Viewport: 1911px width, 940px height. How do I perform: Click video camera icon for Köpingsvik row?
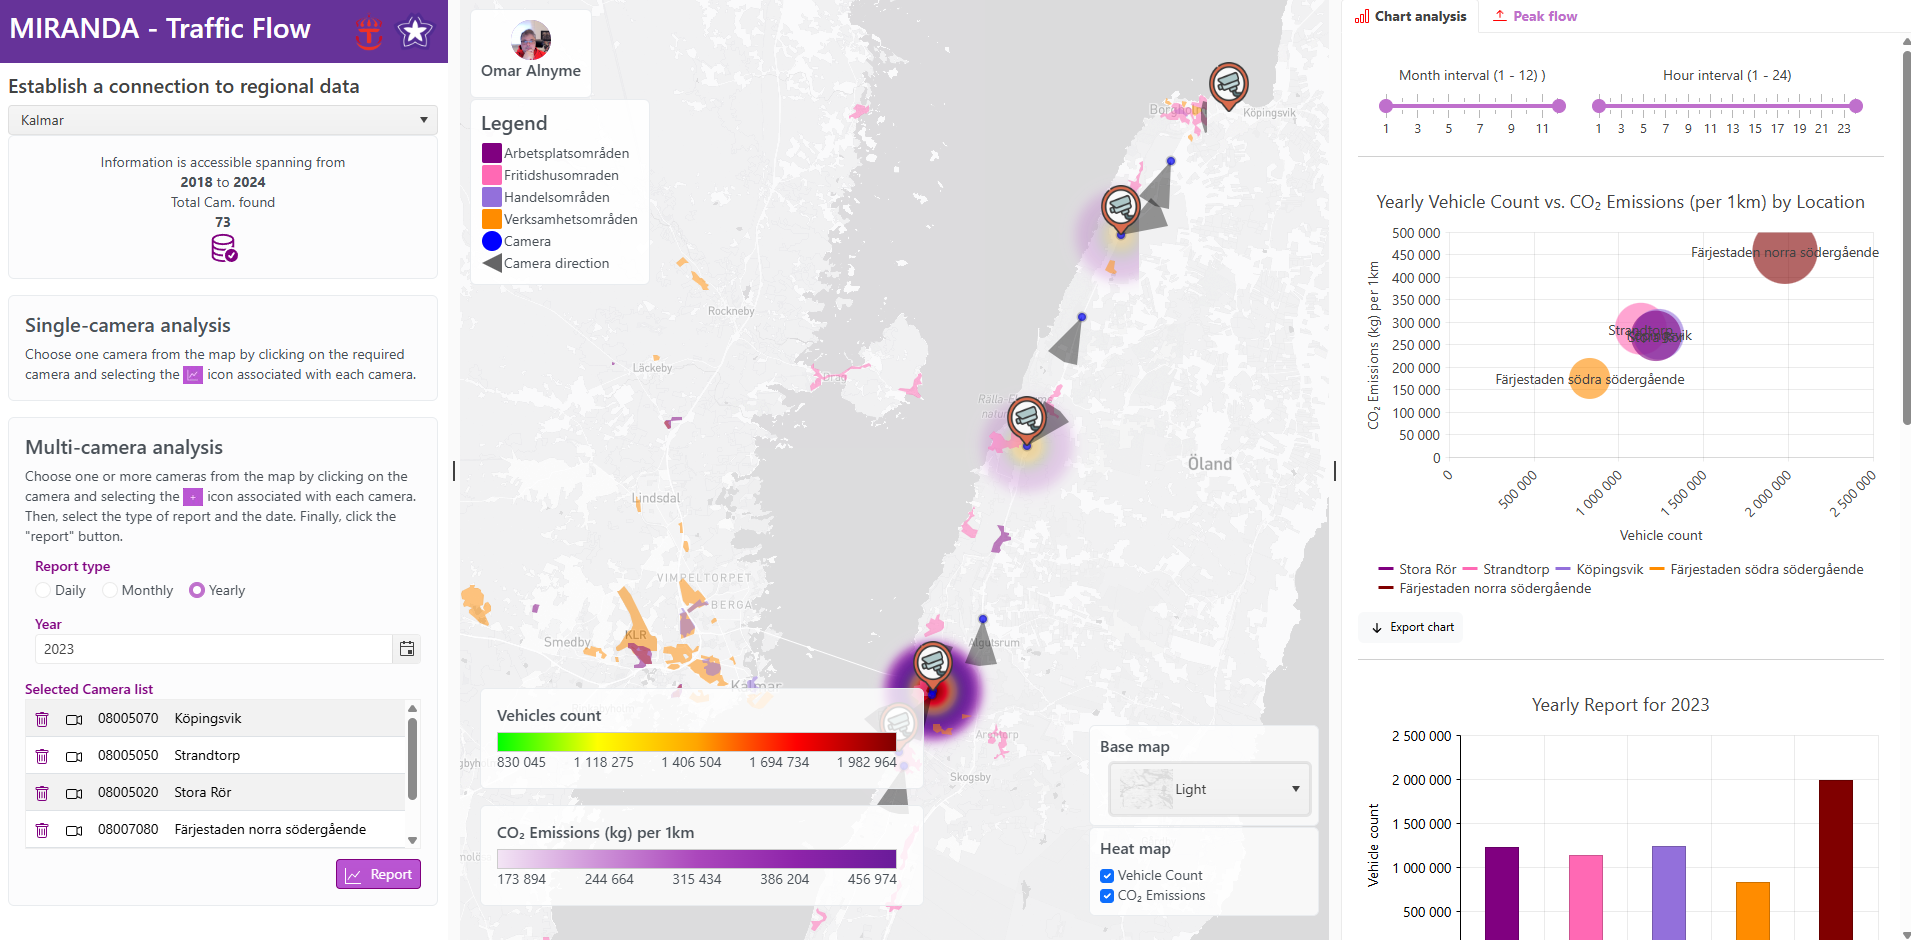[x=74, y=719]
